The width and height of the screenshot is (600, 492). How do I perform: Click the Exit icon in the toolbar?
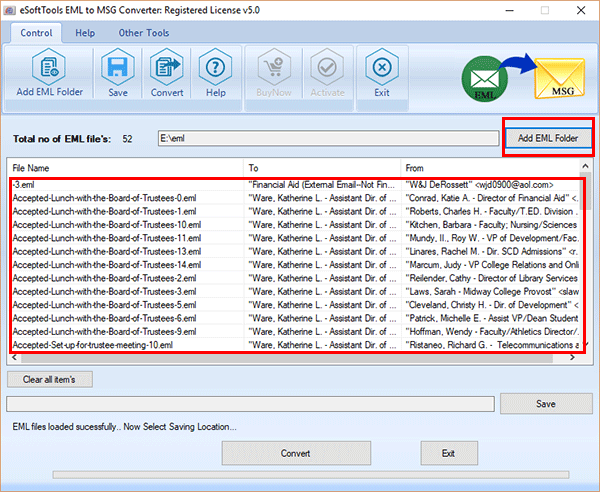[x=381, y=70]
